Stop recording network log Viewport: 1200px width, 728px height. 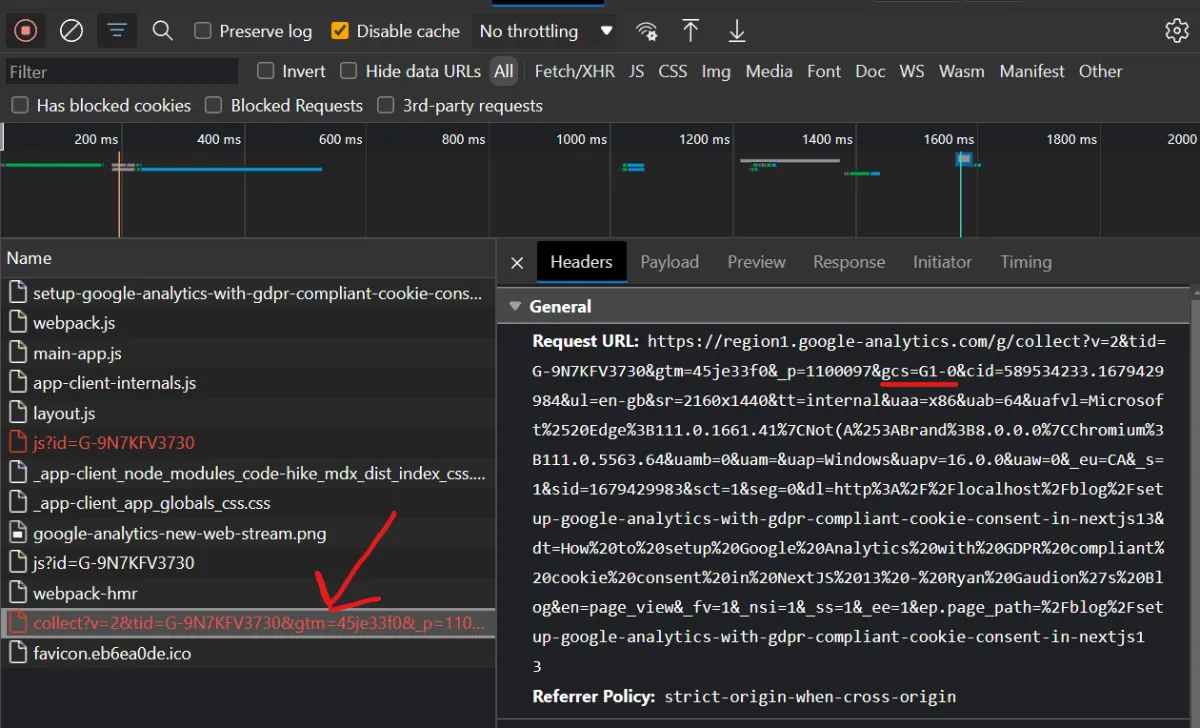[x=25, y=30]
